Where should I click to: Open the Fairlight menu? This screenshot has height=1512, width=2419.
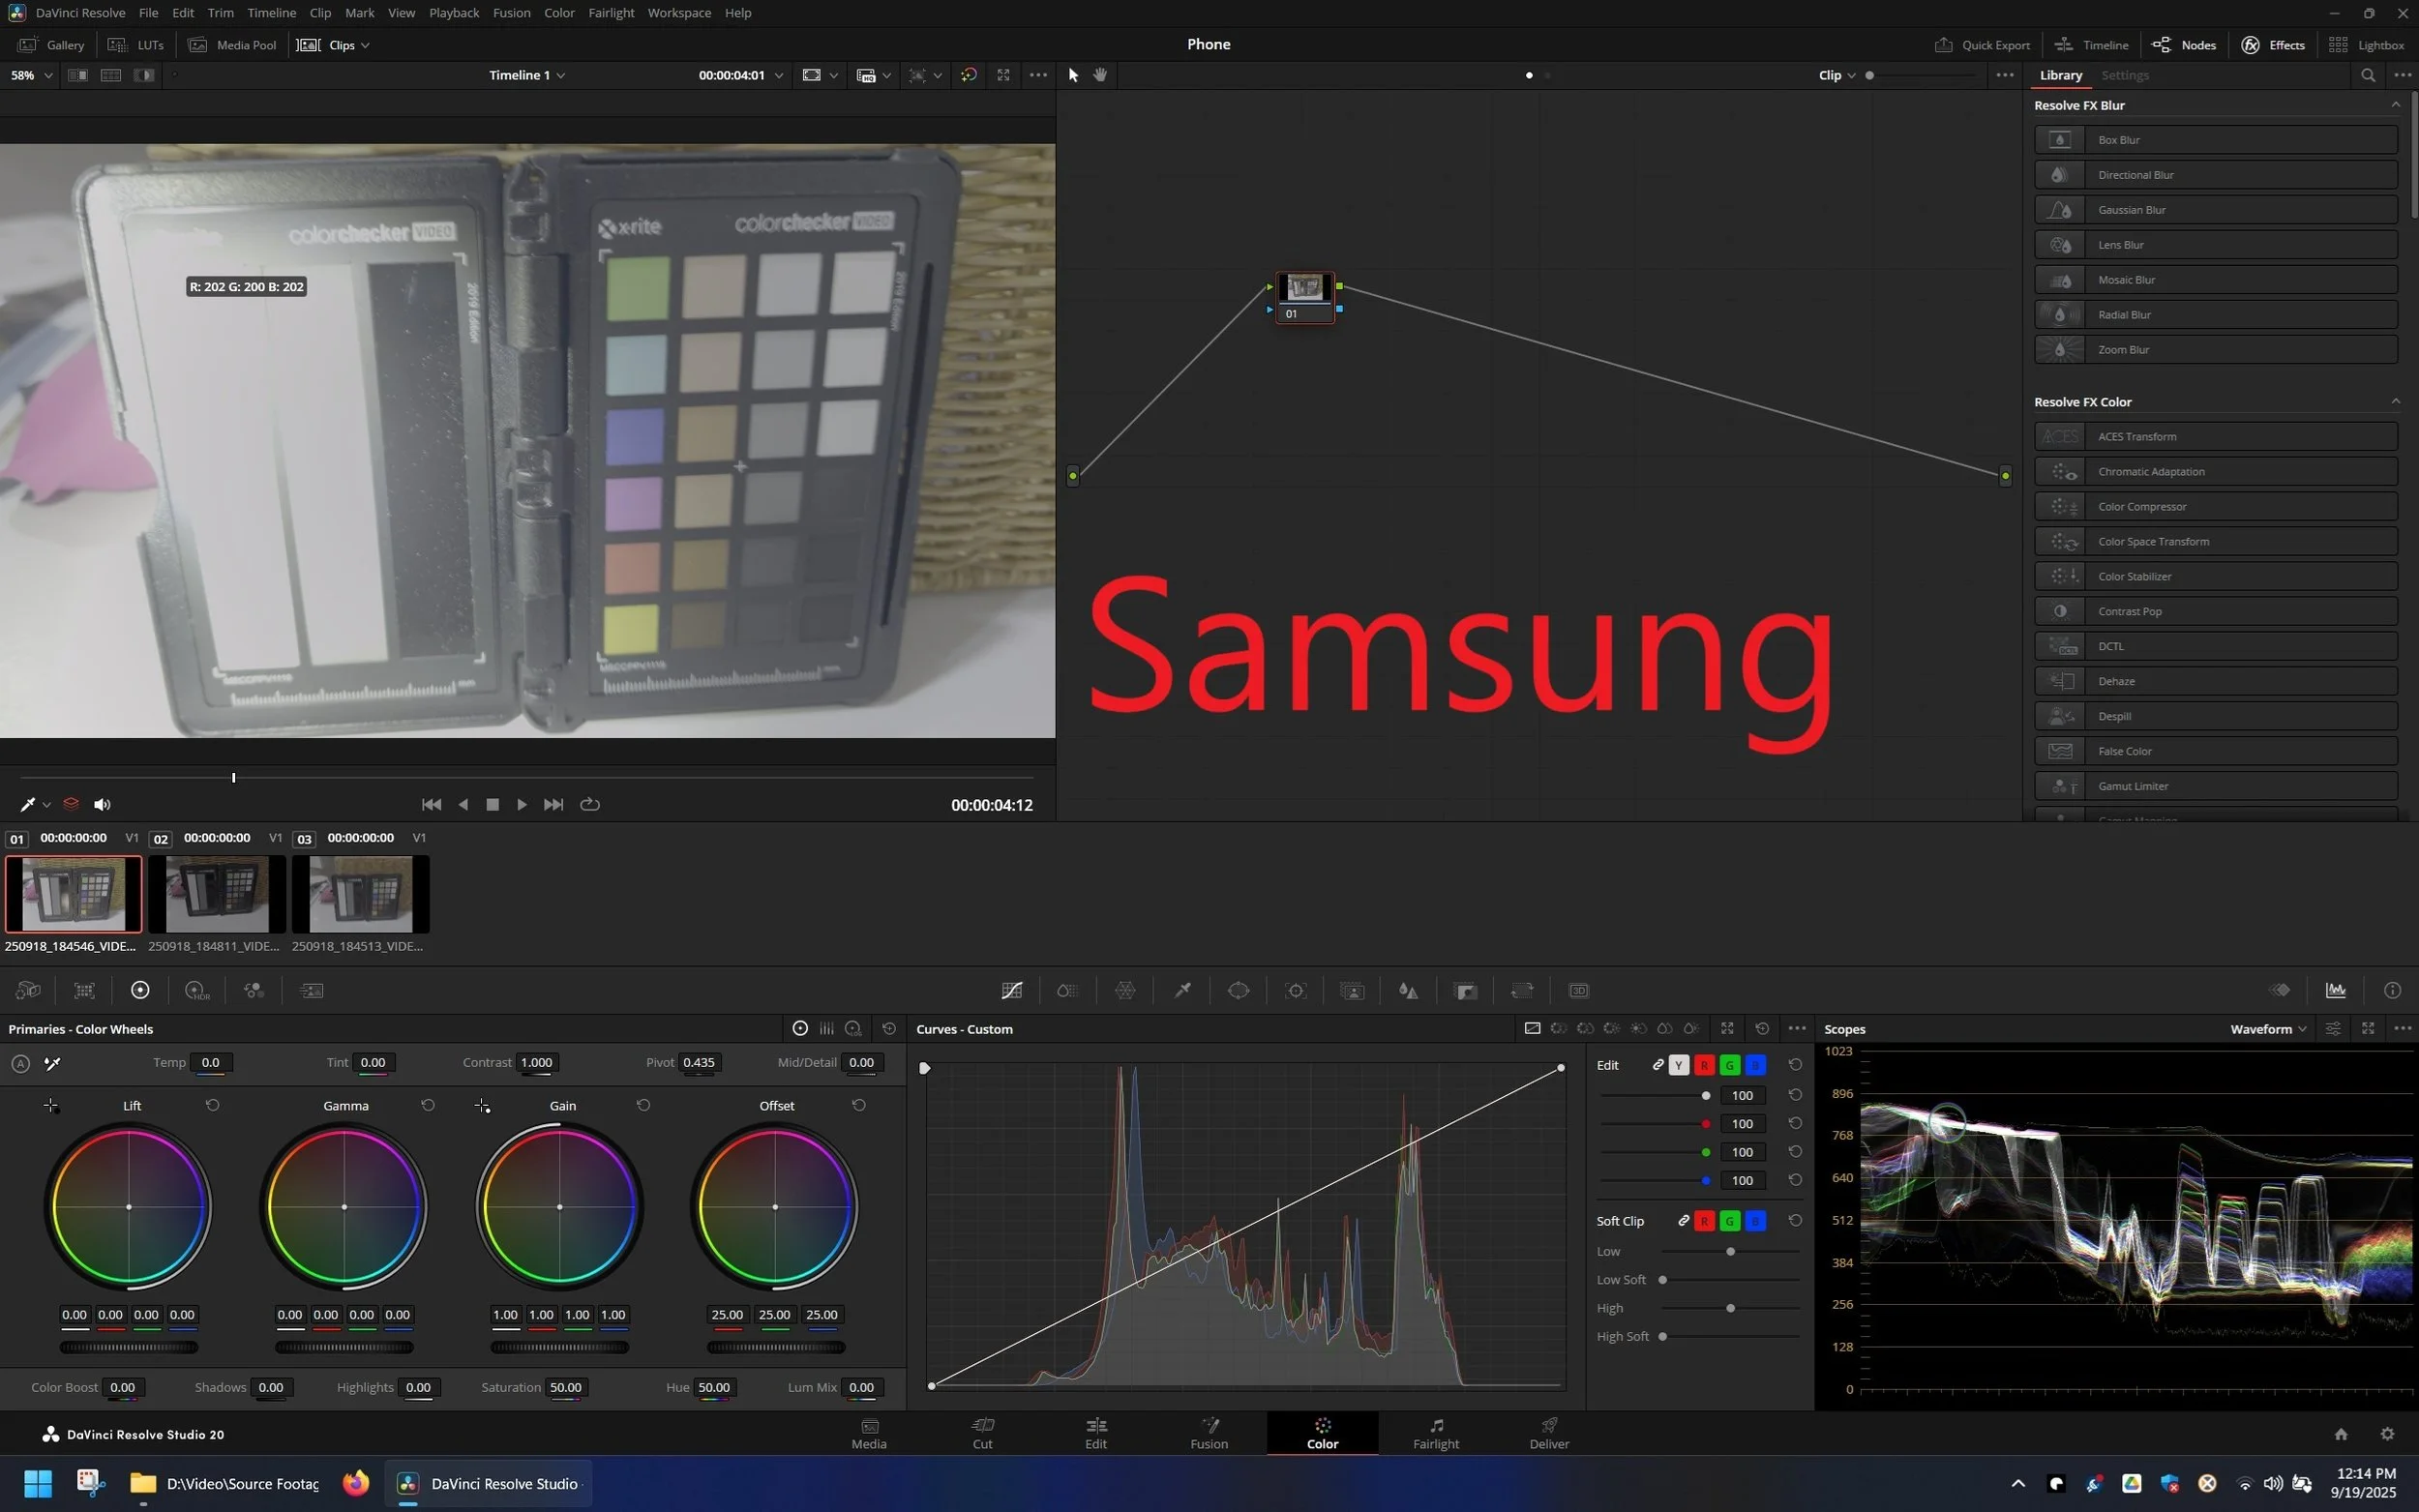coord(610,13)
